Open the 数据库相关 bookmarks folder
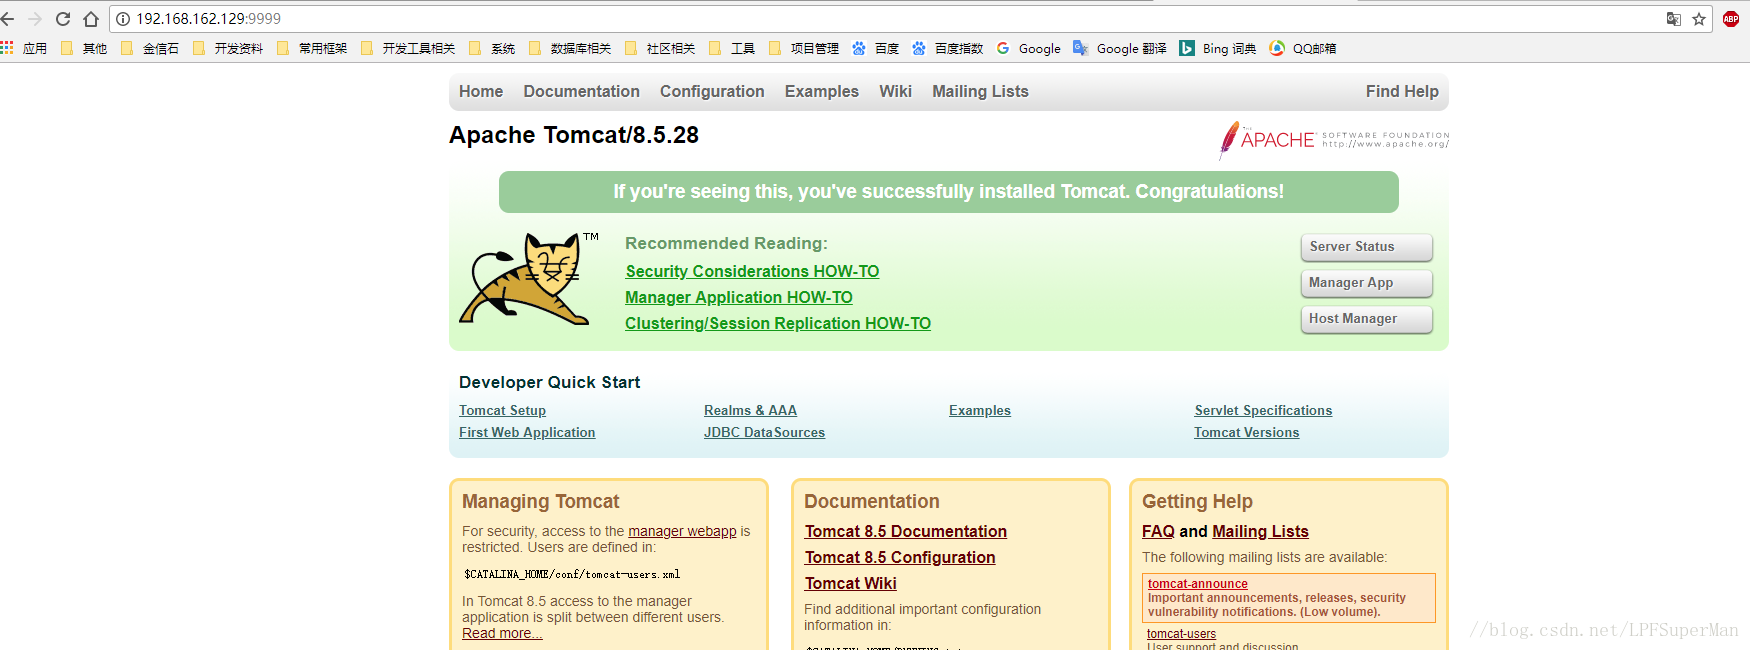The height and width of the screenshot is (650, 1750). (570, 48)
